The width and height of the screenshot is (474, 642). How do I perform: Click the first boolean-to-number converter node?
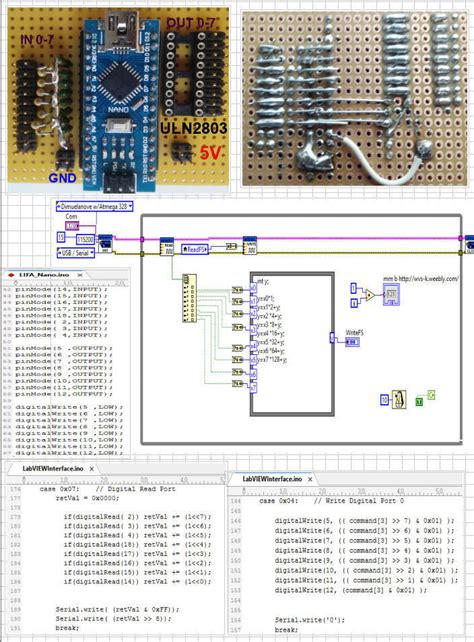click(237, 289)
